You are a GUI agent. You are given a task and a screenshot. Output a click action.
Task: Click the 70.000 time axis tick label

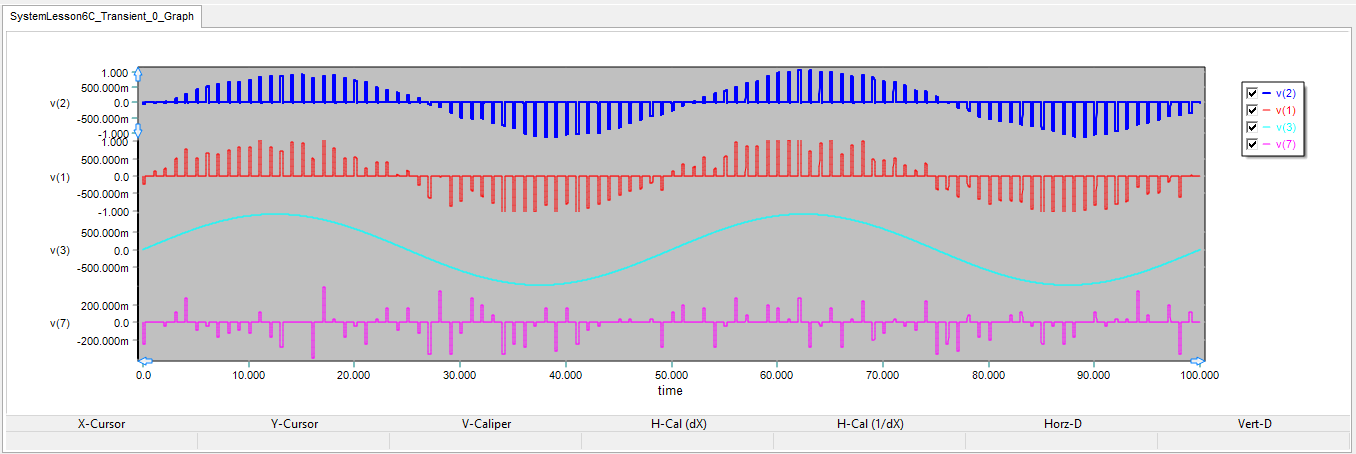tap(883, 376)
